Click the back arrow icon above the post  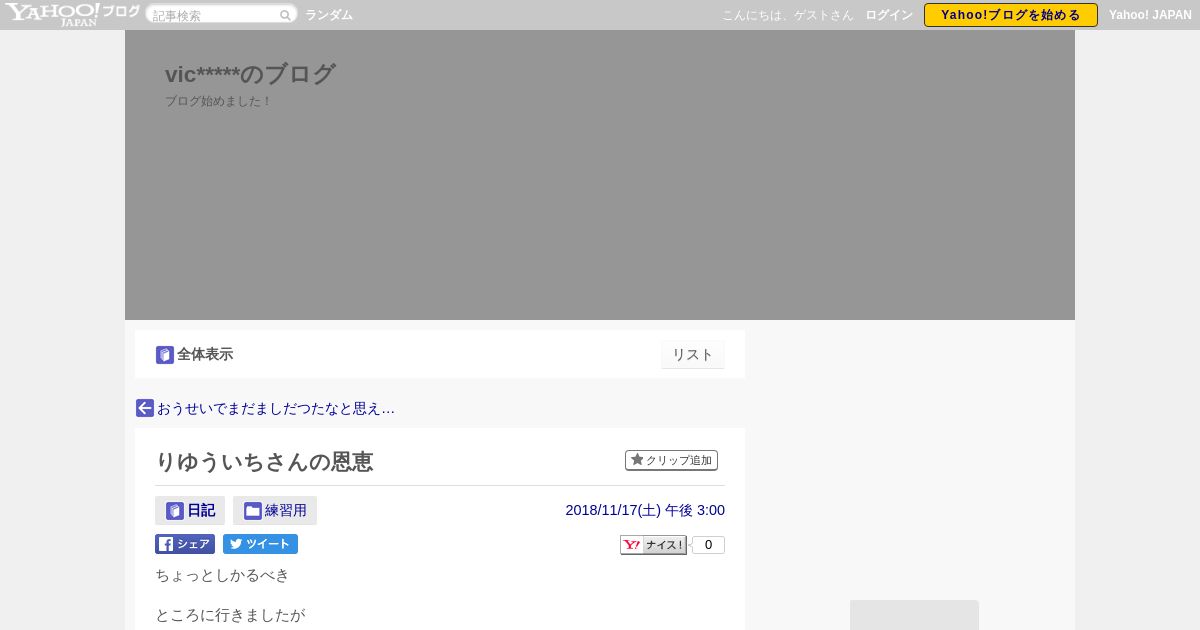click(x=145, y=408)
